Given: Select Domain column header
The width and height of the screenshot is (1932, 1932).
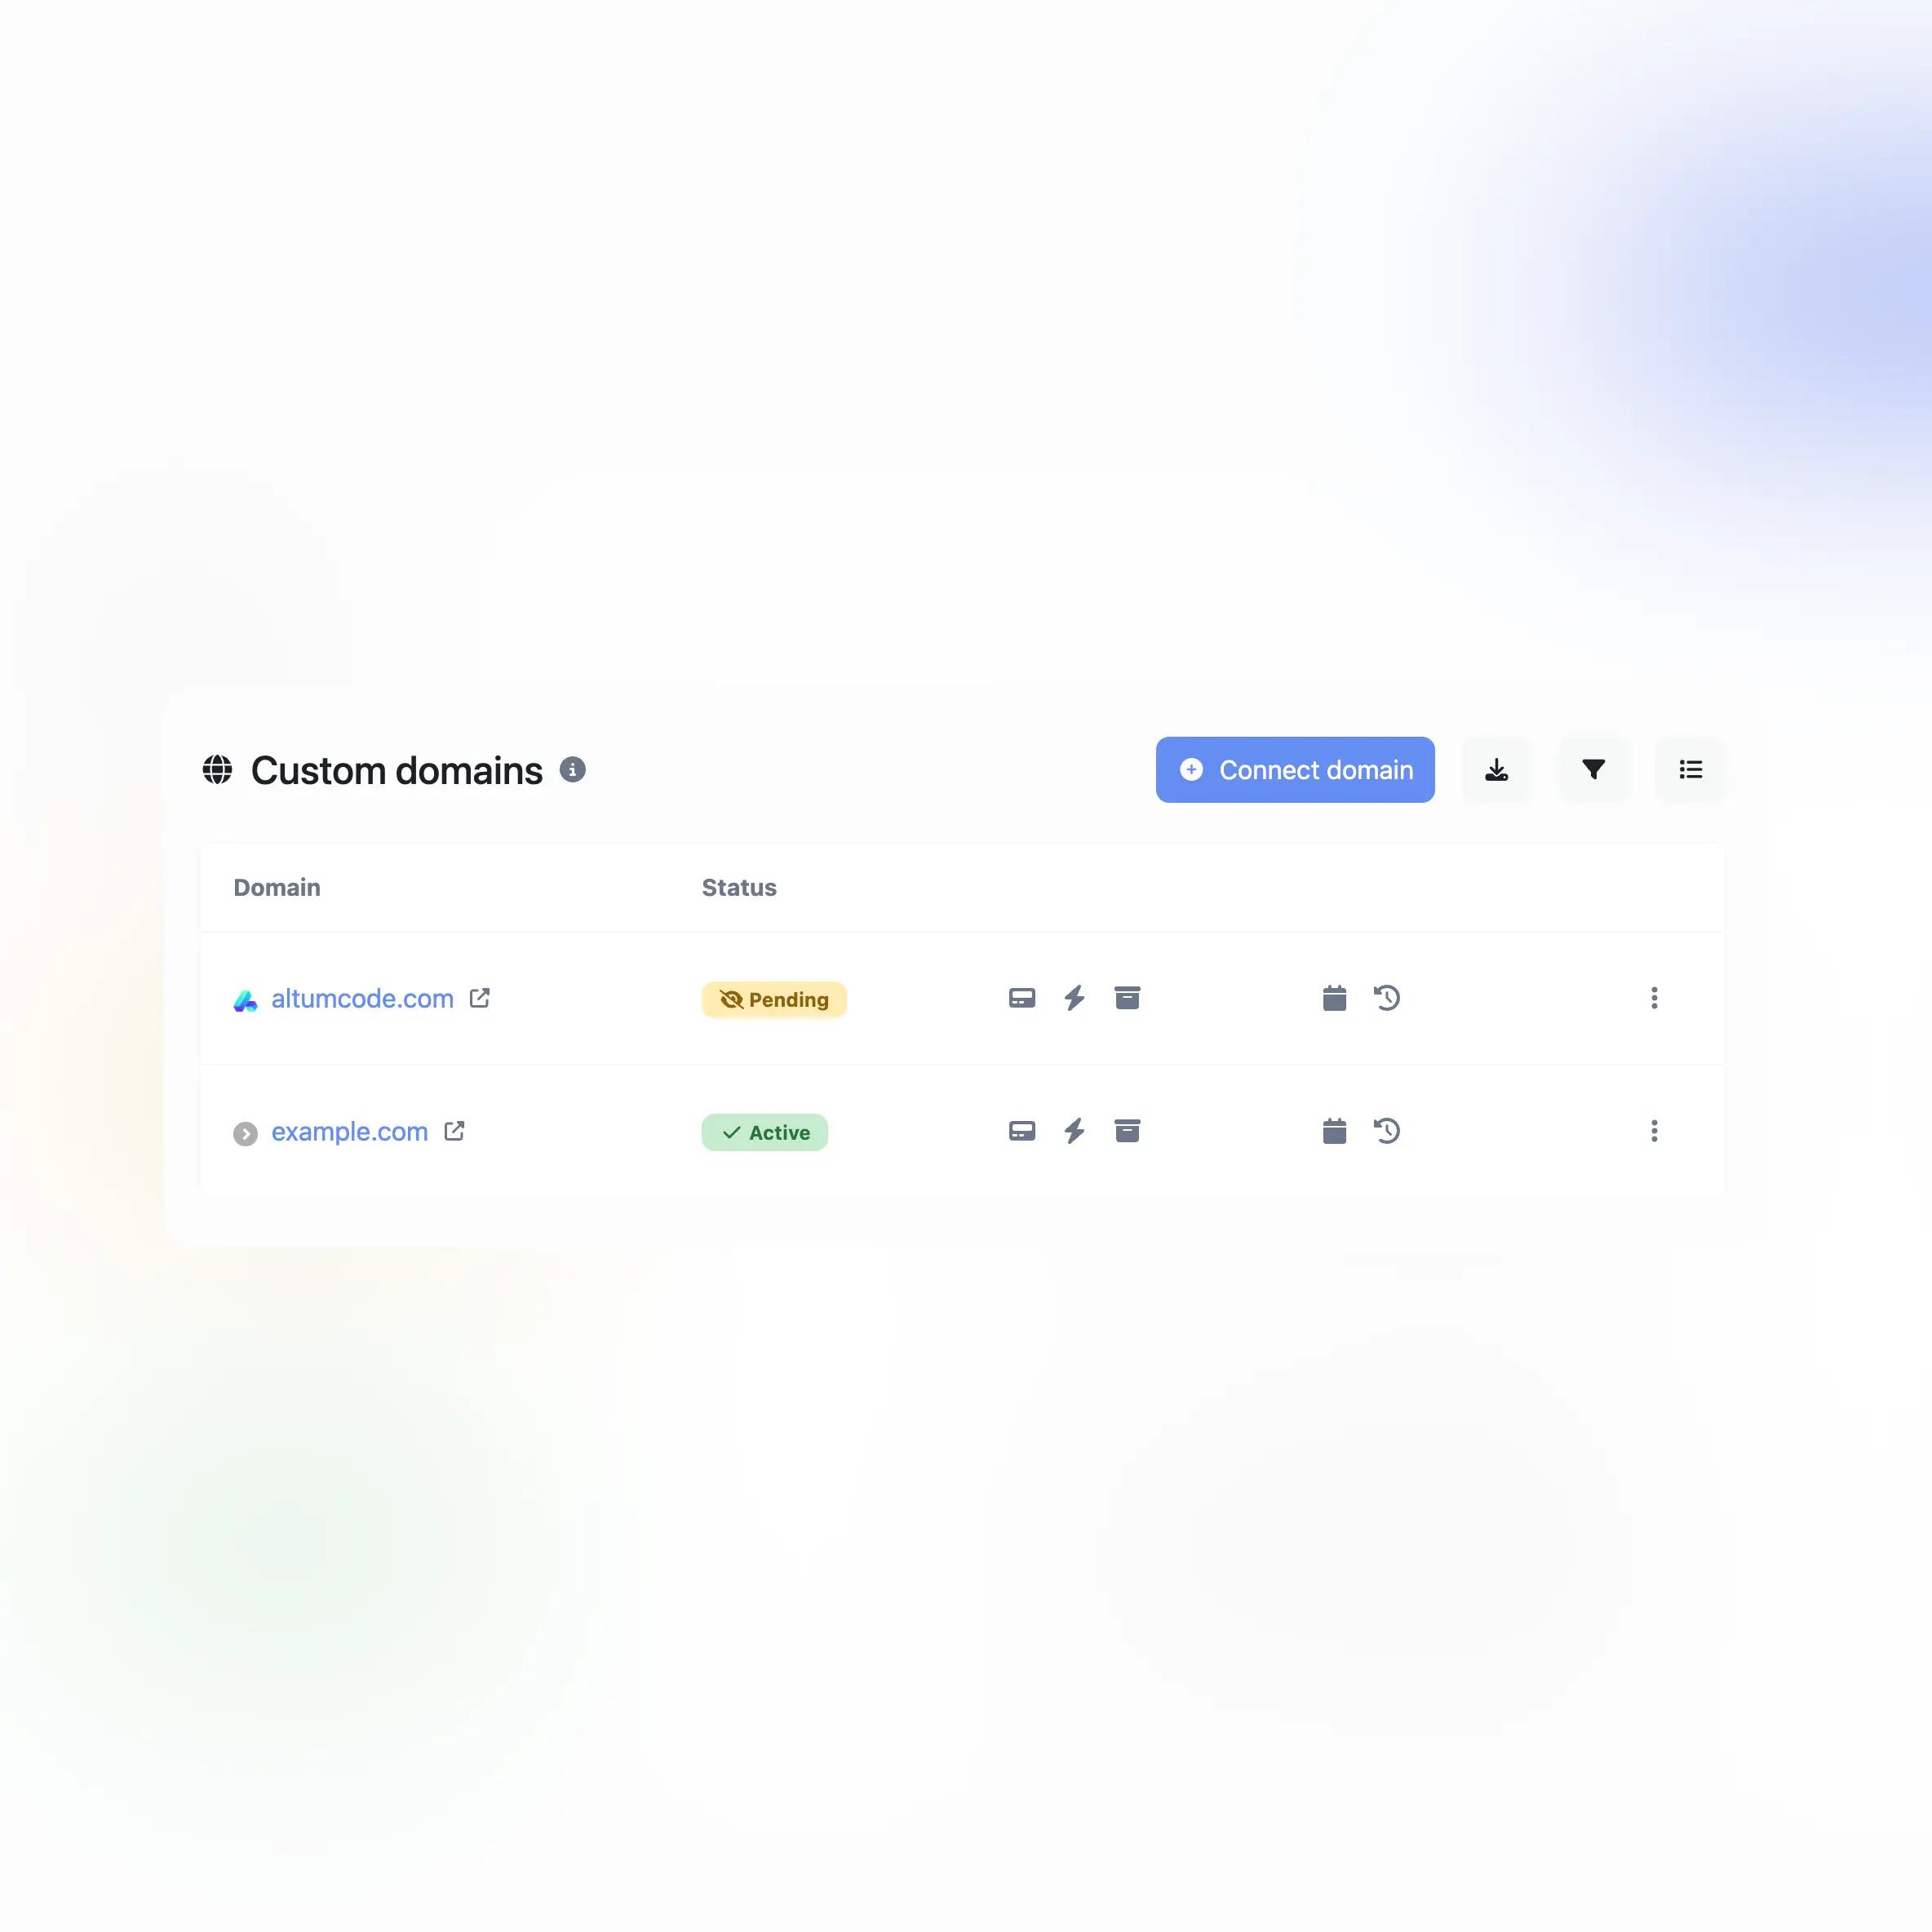Looking at the screenshot, I should [277, 886].
